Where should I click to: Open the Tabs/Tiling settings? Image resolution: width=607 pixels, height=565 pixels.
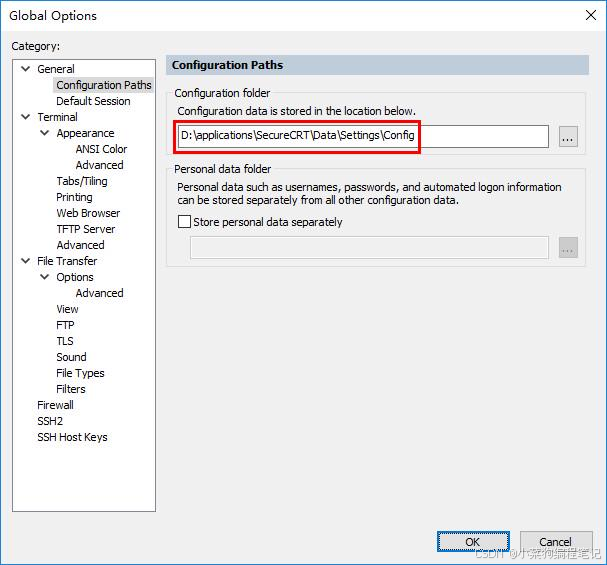pos(82,181)
